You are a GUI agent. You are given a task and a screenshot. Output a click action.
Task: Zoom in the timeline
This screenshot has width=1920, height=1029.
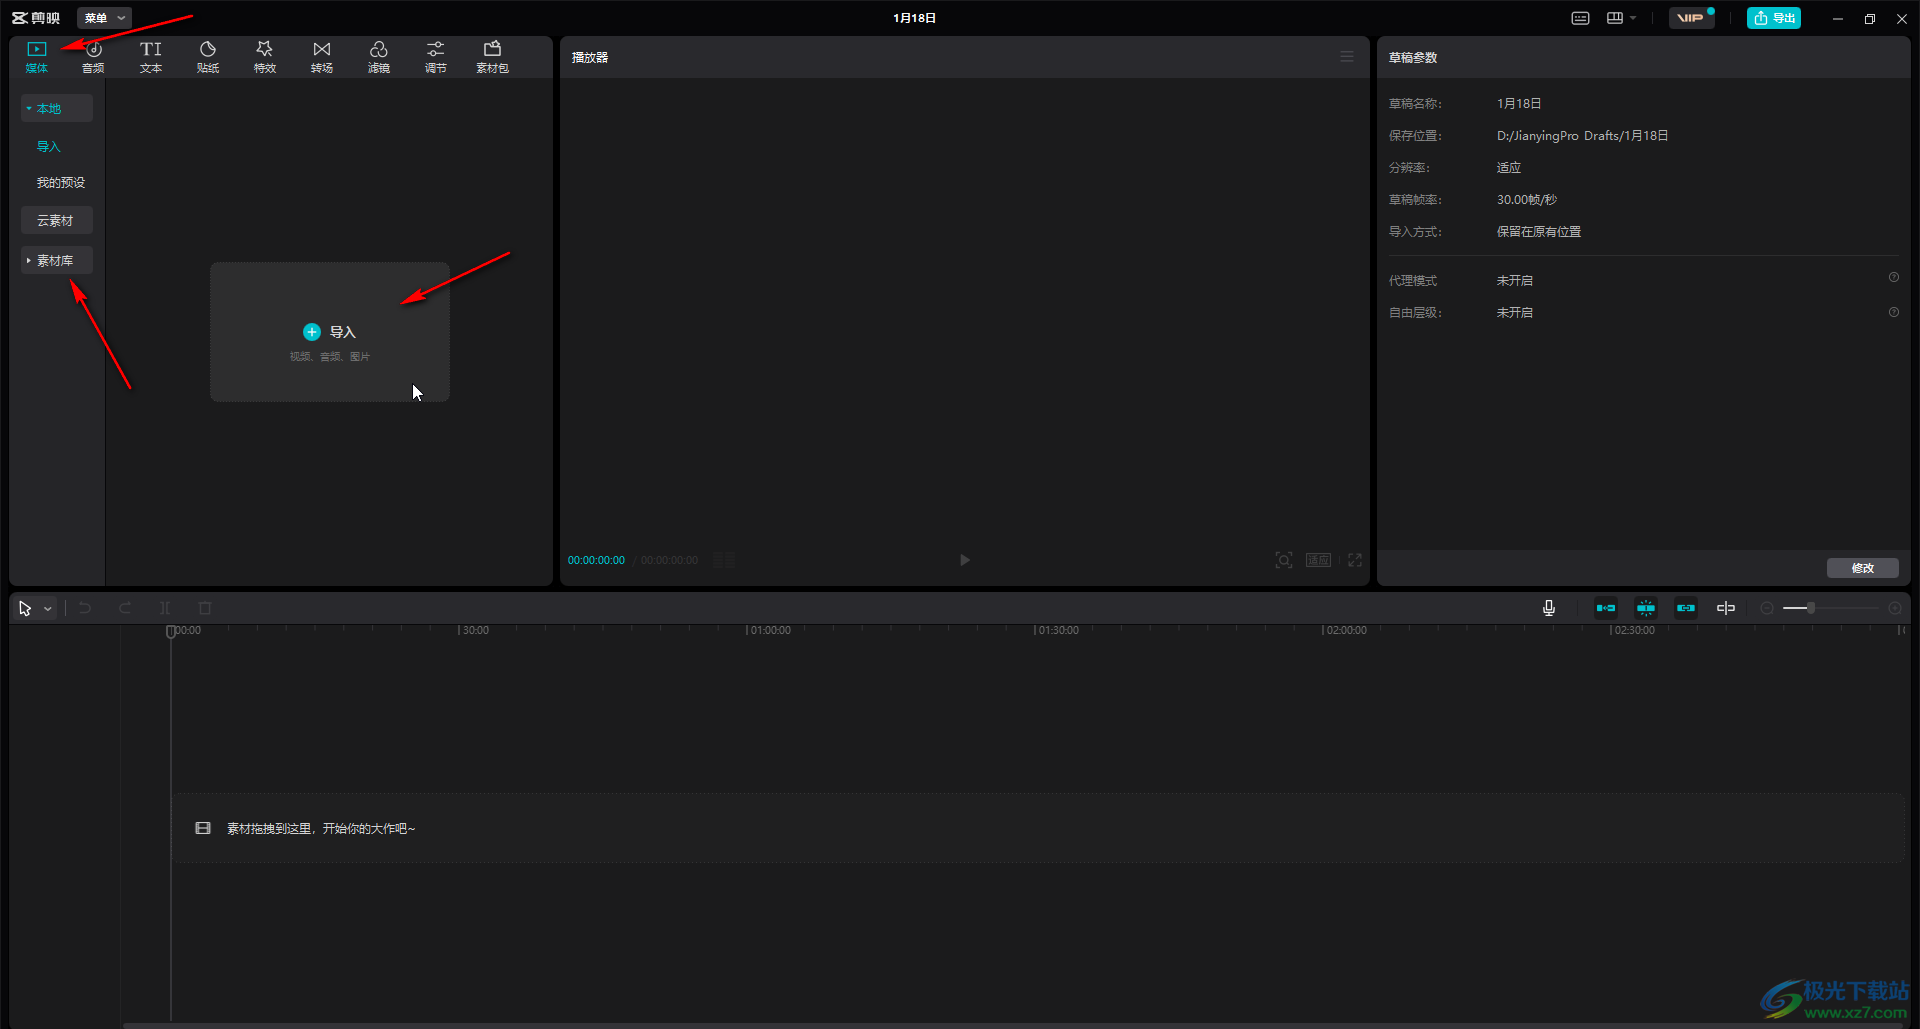click(1895, 608)
